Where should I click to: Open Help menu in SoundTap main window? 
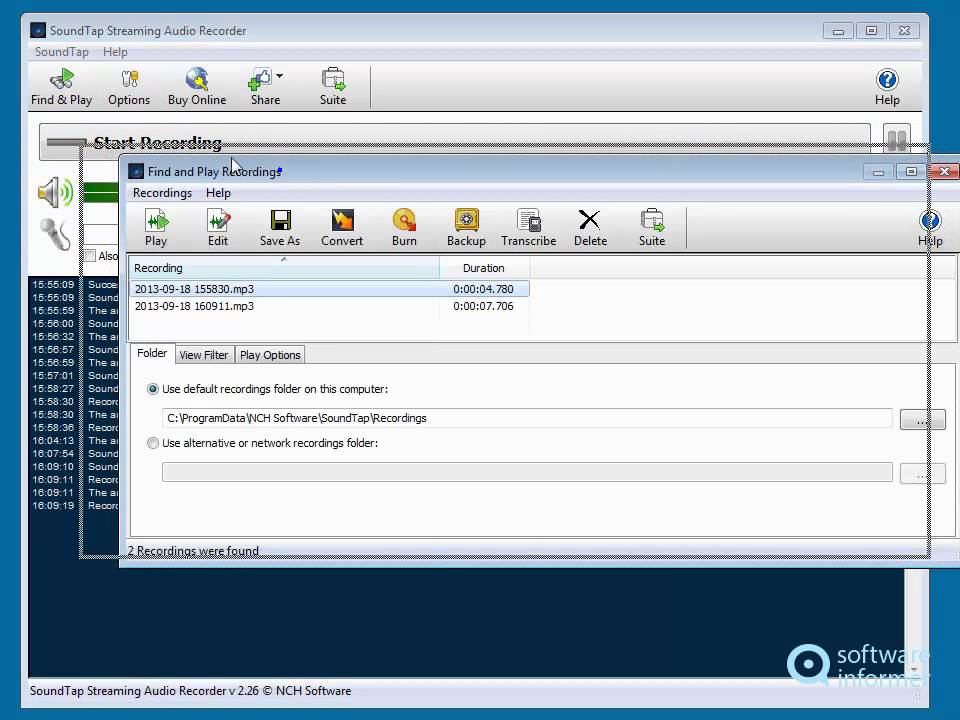pos(115,52)
